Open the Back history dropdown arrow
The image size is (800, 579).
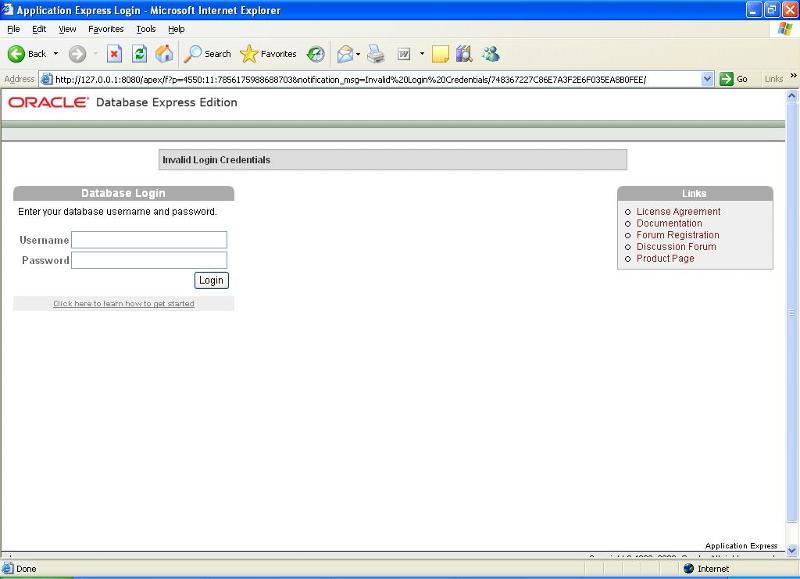click(56, 54)
